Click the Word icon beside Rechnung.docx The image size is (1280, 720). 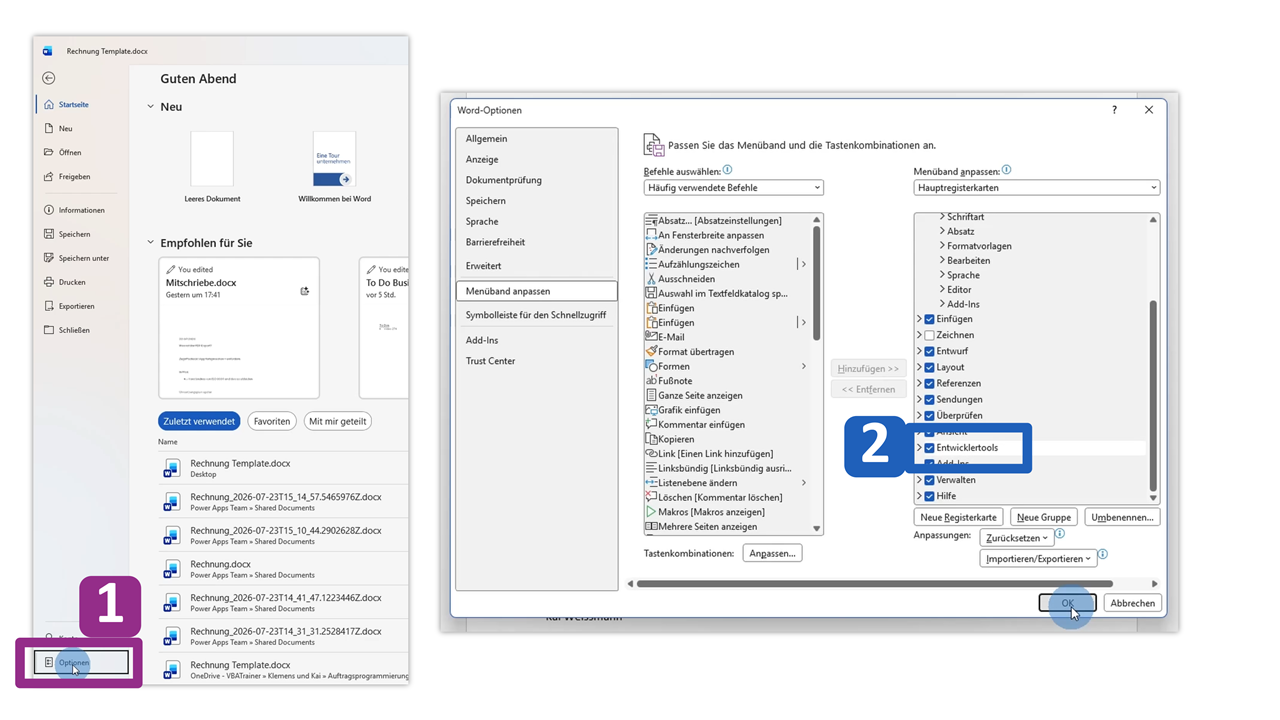pyautogui.click(x=172, y=569)
